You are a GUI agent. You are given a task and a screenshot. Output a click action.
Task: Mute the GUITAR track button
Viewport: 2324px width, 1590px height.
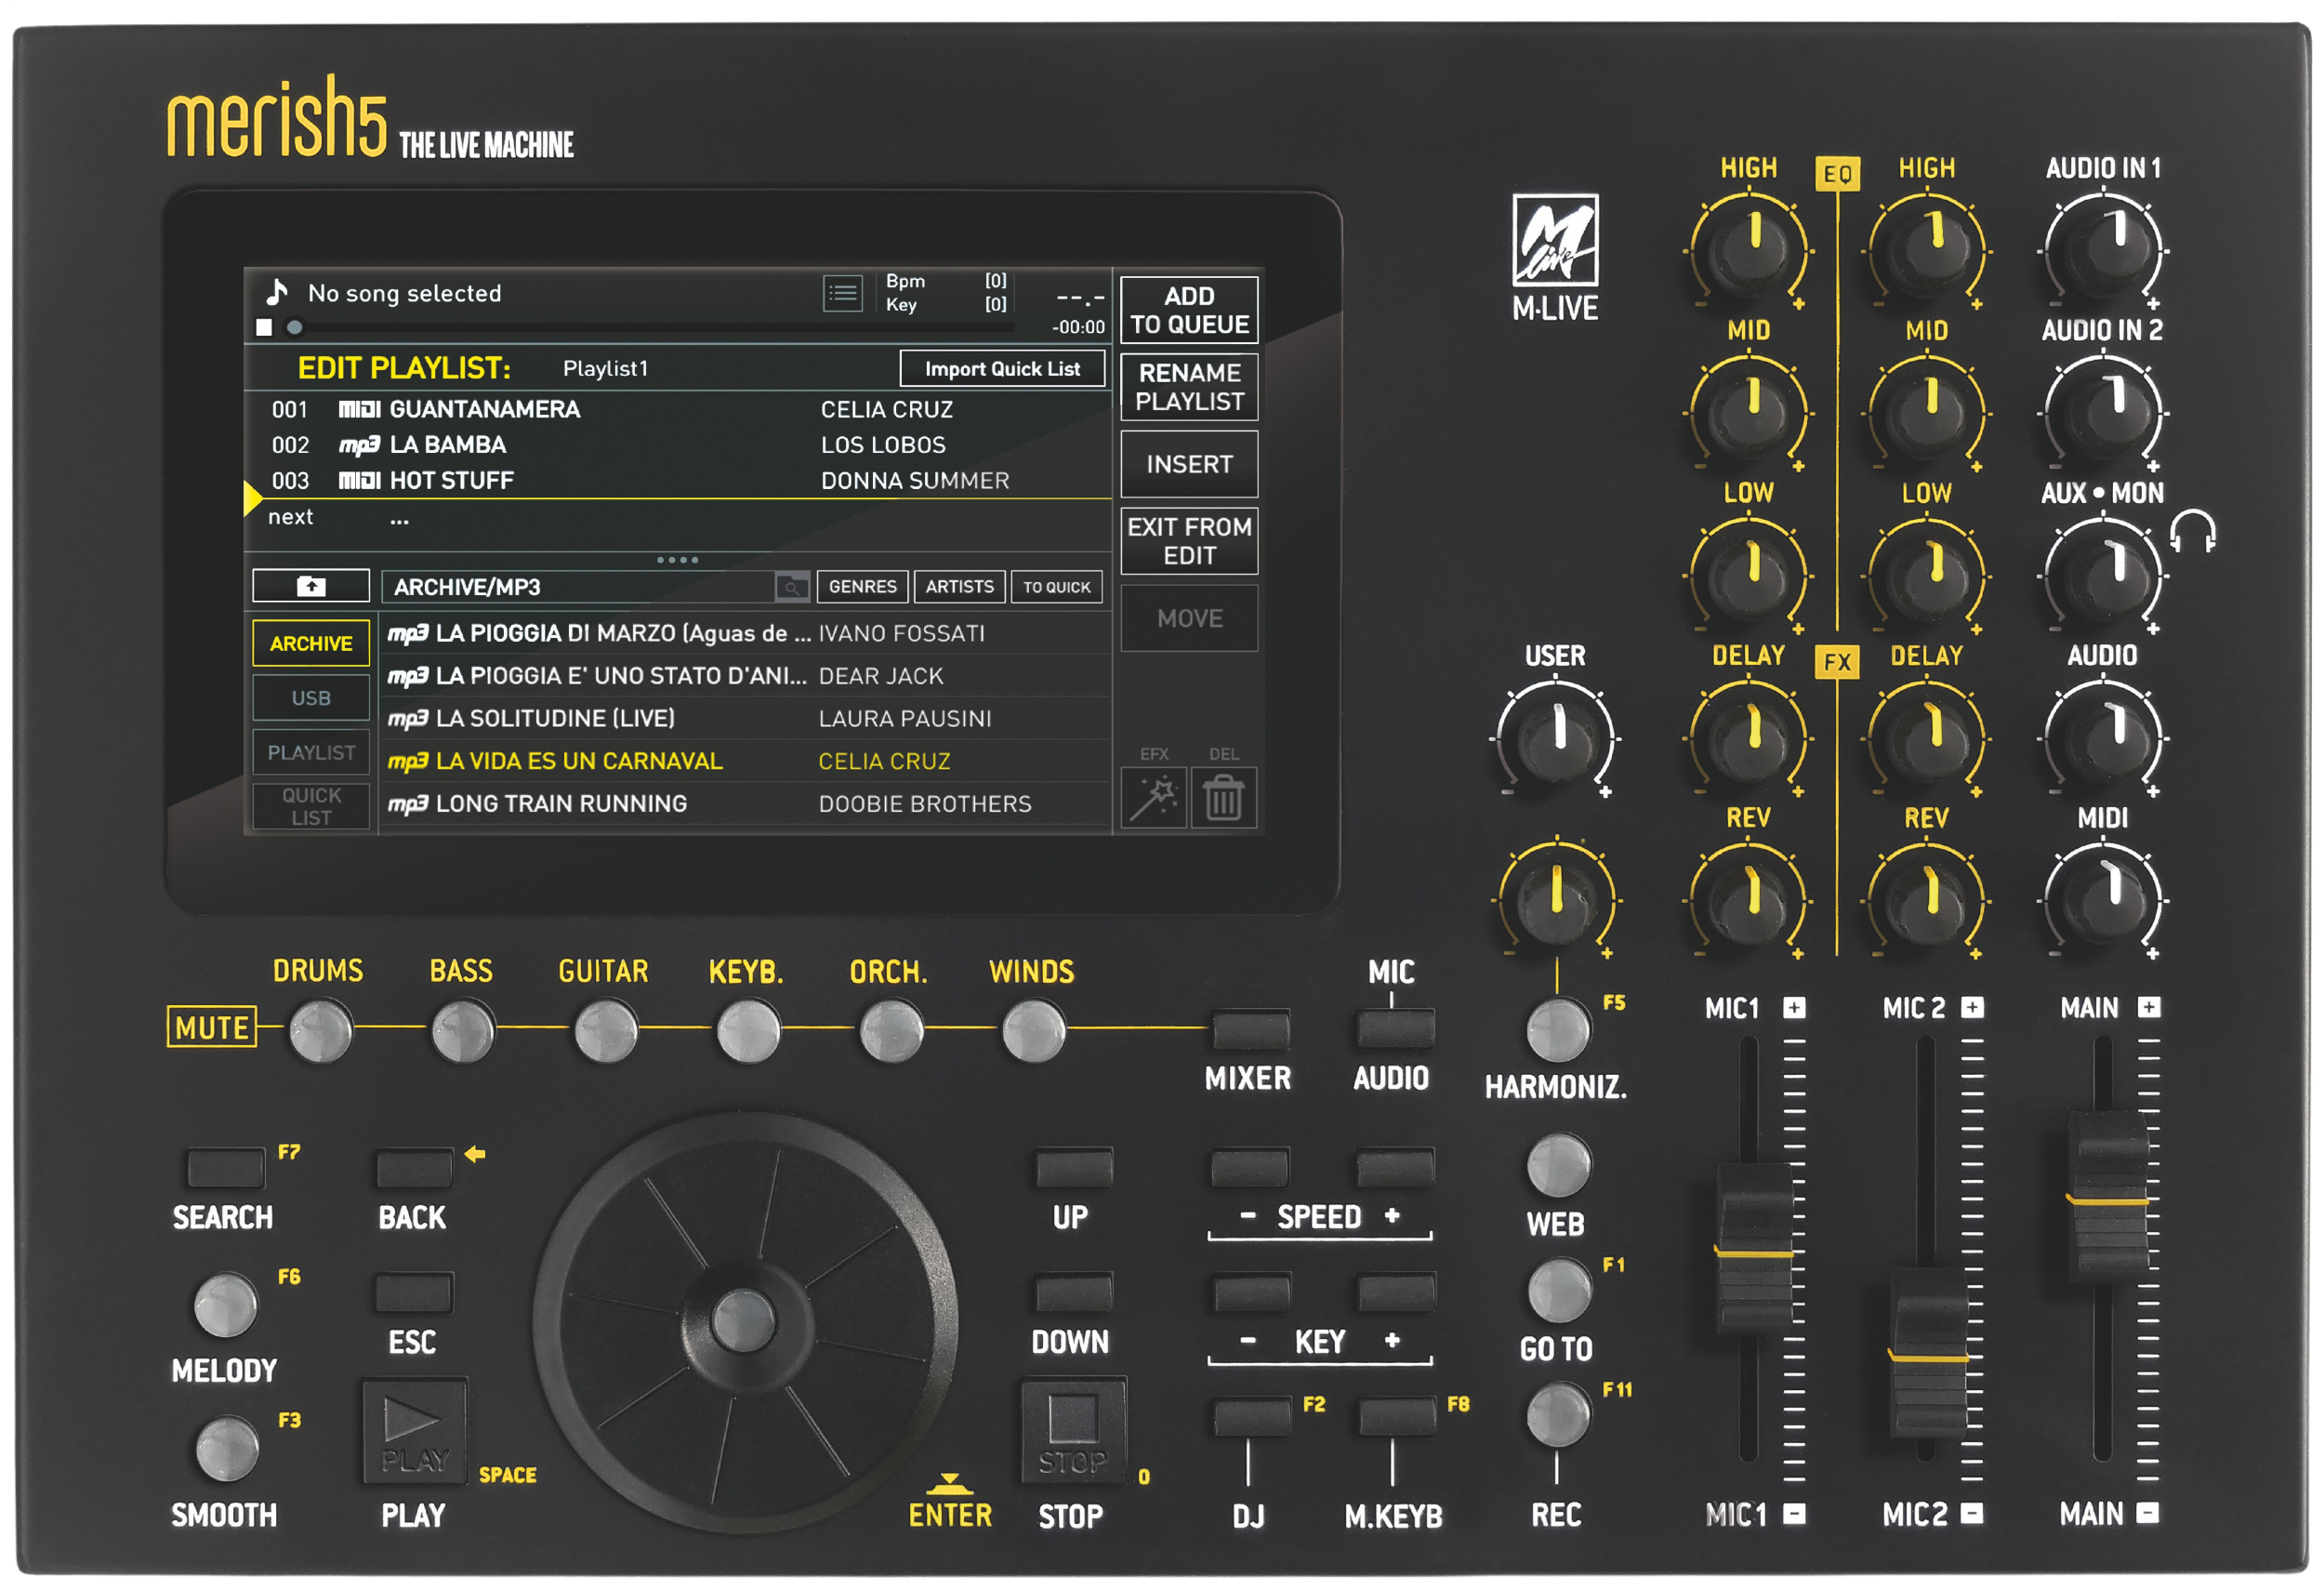606,1030
